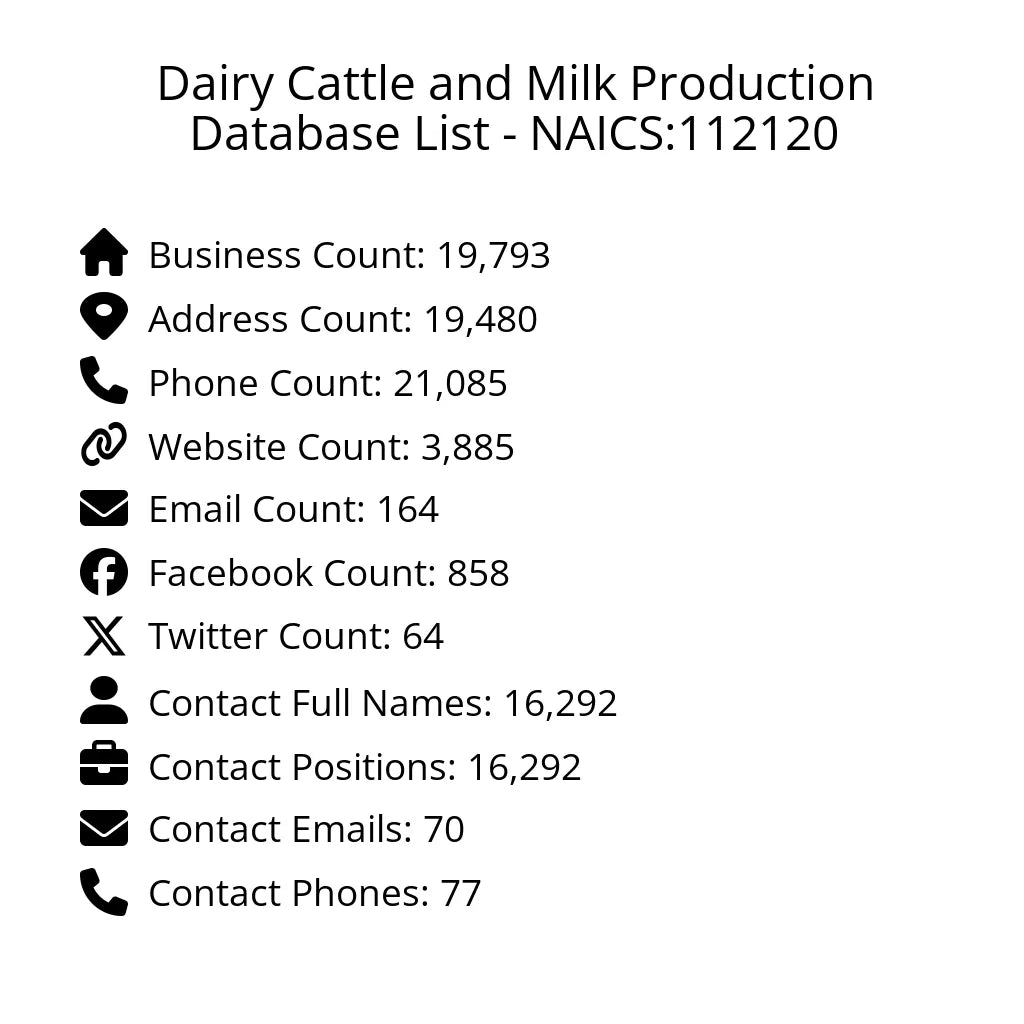Click the map pin icon for Address Count
Image resolution: width=1024 pixels, height=1024 pixels.
click(104, 317)
